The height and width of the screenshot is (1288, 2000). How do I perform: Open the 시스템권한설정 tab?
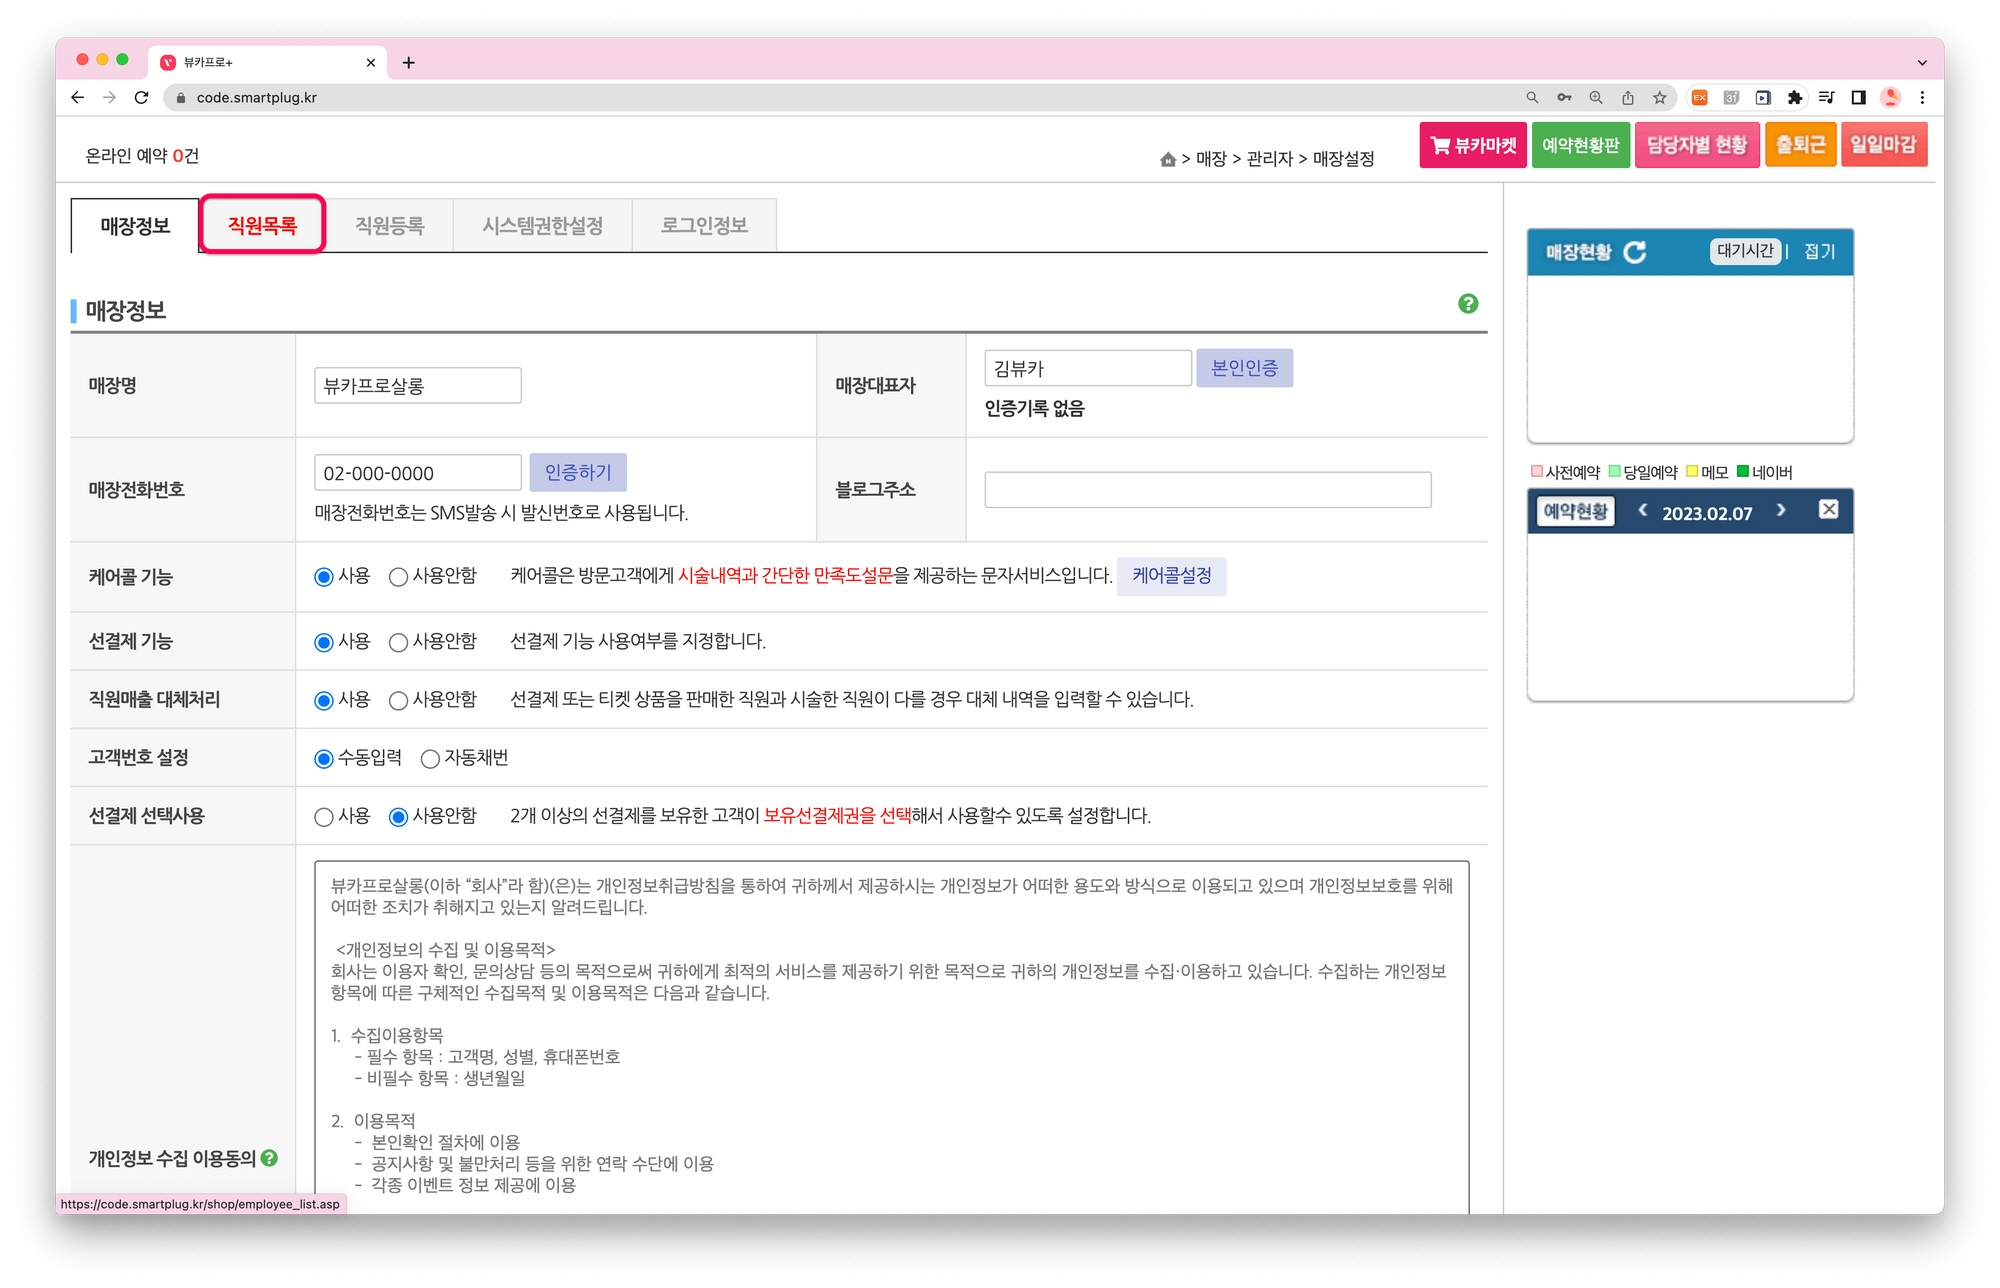(542, 226)
